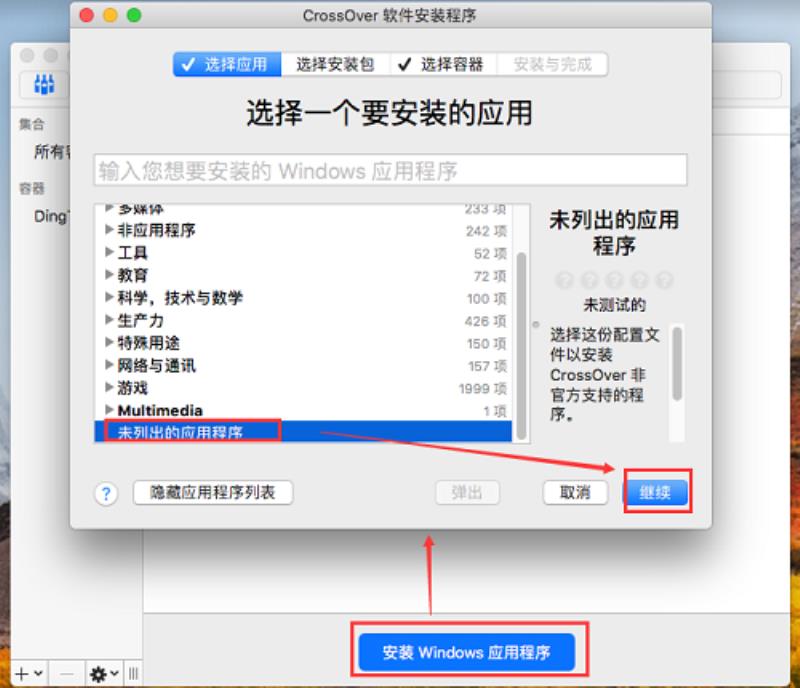
Task: Click the 继续 button
Action: point(656,493)
